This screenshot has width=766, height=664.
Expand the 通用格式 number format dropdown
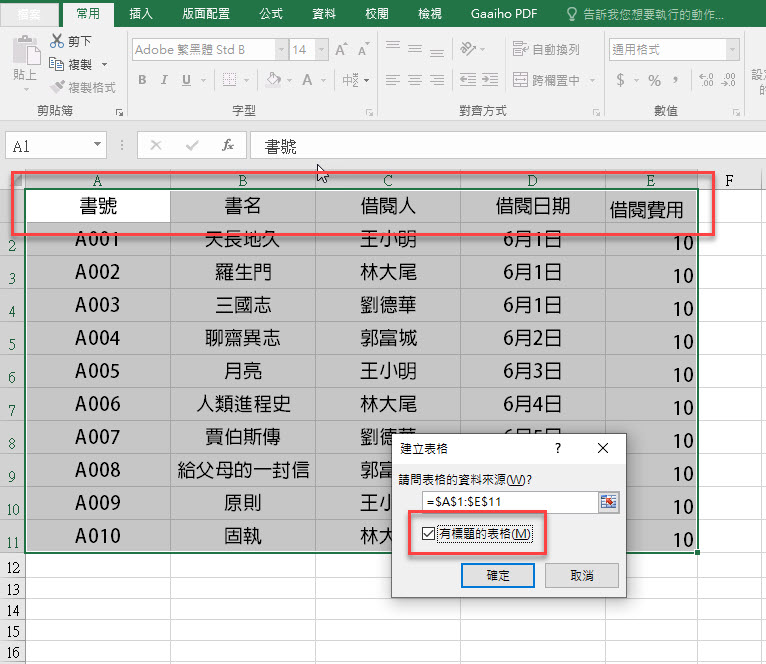pyautogui.click(x=732, y=49)
